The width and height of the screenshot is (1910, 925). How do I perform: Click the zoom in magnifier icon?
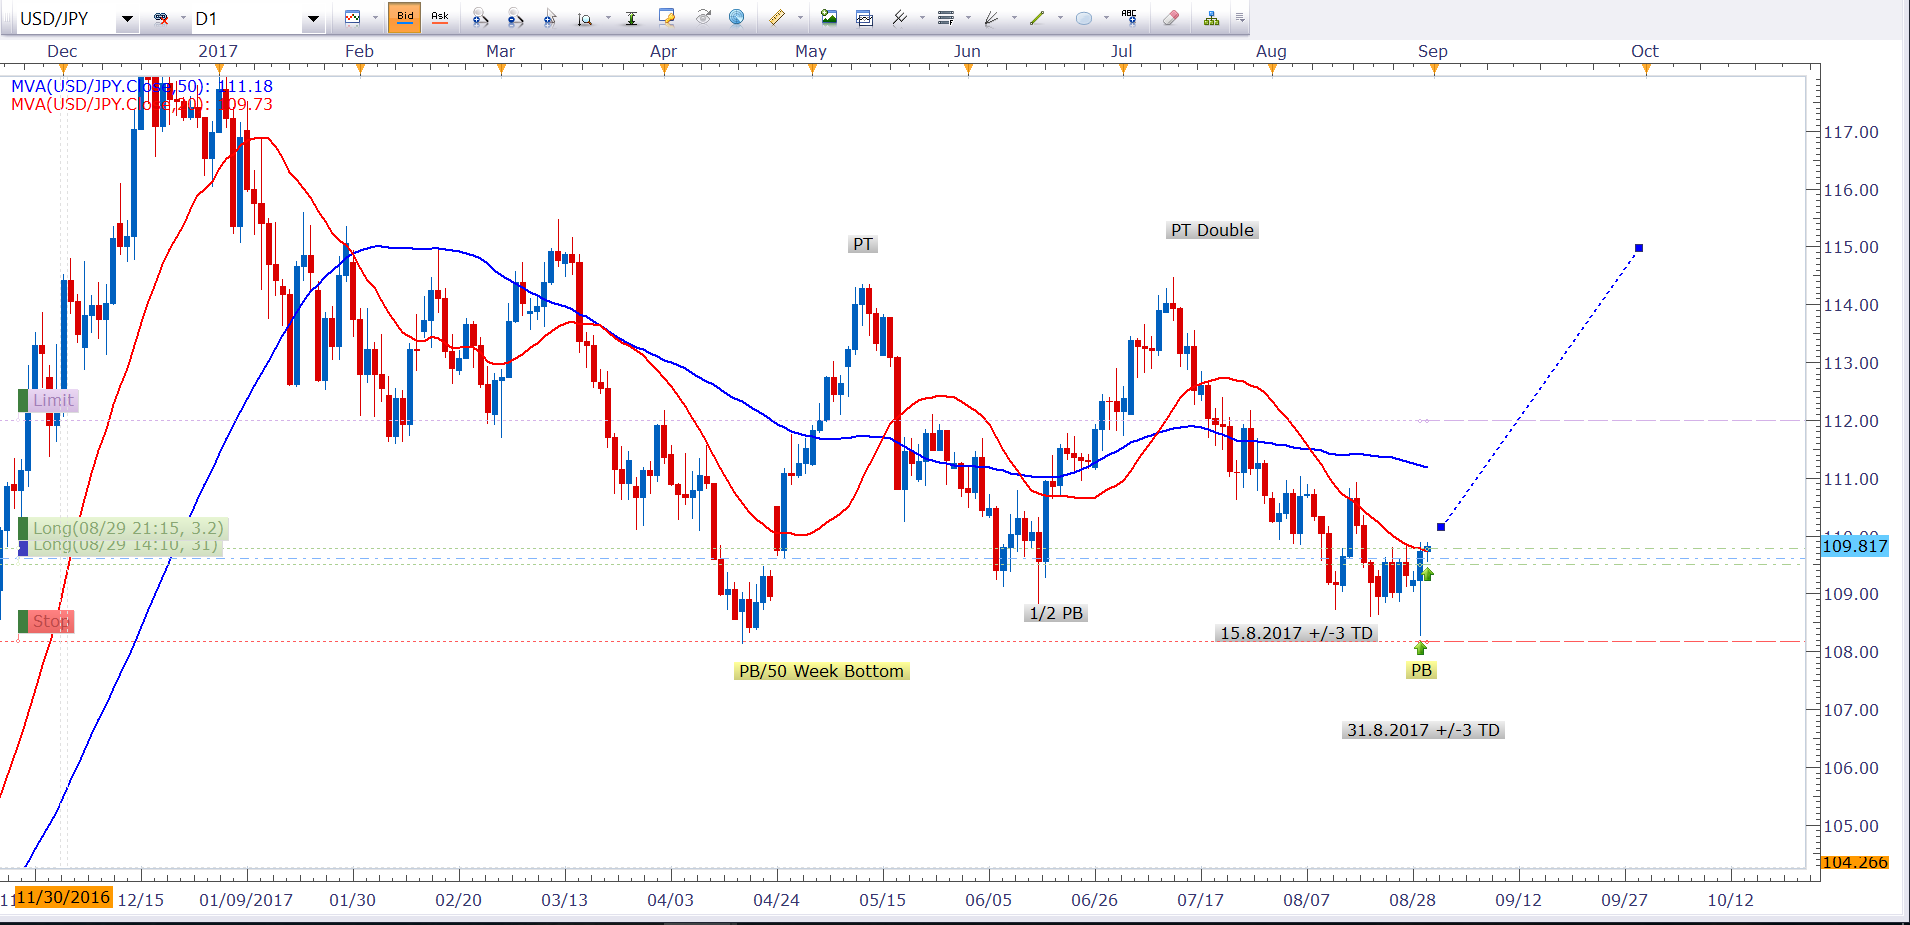pyautogui.click(x=480, y=18)
